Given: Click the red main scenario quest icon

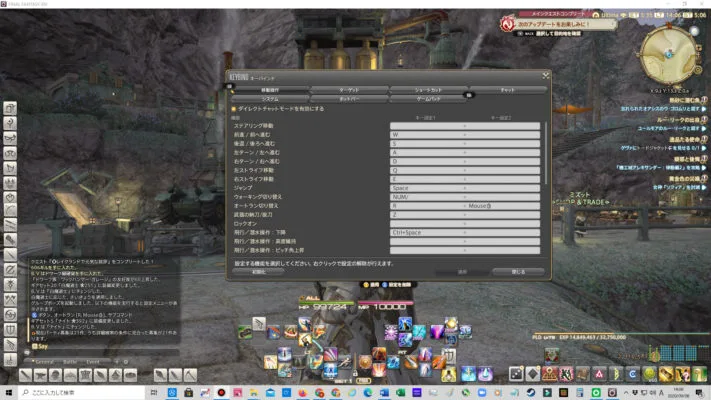Looking at the screenshot, I should click(x=507, y=24).
